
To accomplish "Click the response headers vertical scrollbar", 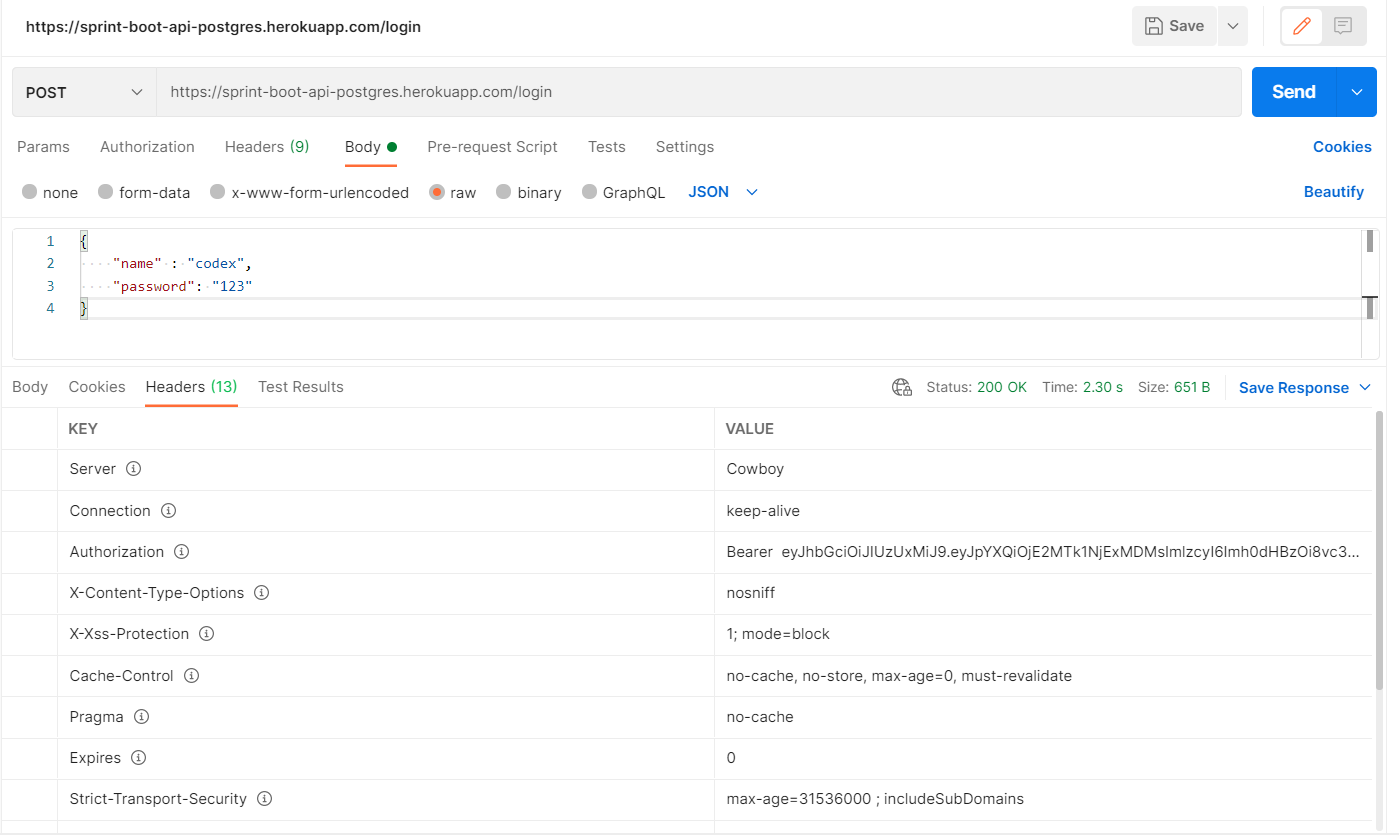I will click(x=1380, y=550).
